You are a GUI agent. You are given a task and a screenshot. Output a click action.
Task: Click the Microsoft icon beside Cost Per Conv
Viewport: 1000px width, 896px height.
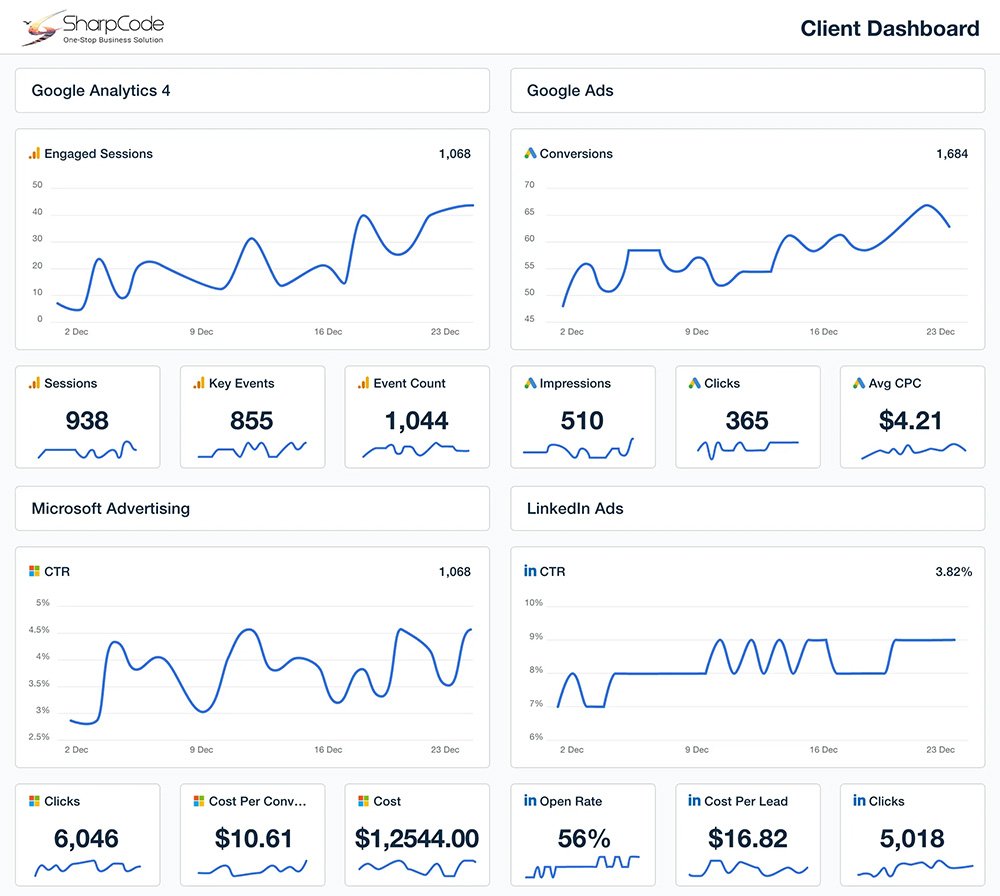(x=199, y=801)
